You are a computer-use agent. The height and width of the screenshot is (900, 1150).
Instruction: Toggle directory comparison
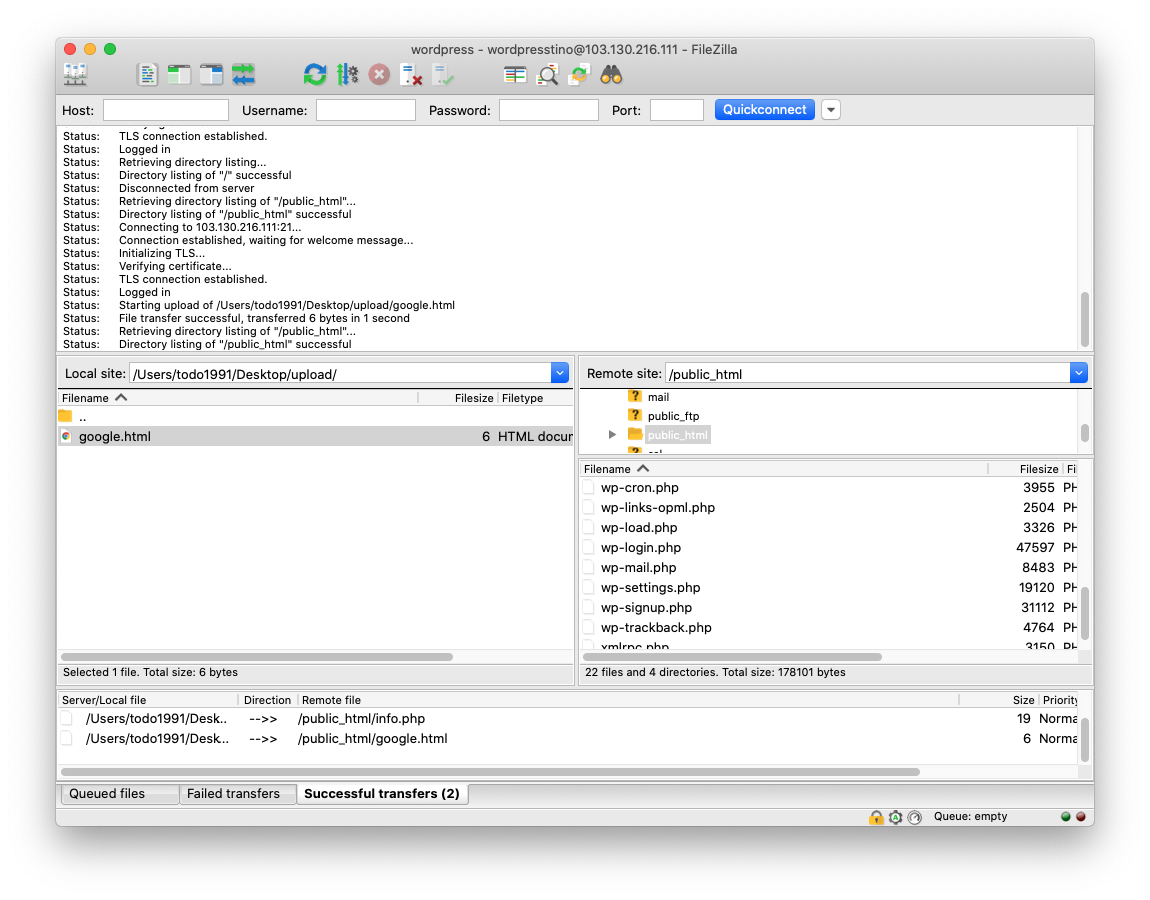click(547, 75)
